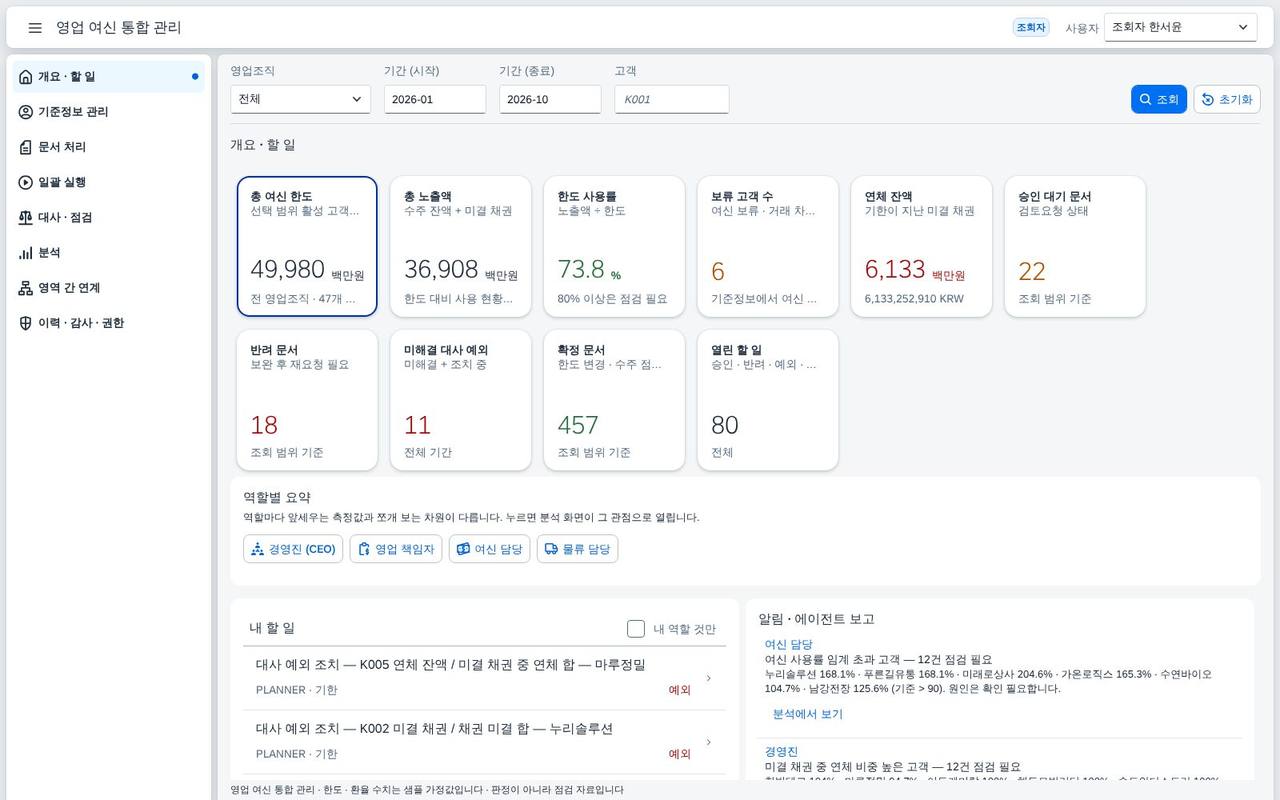Open the 개요 · 할 일 menu item
Viewport: 1280px width, 800px height.
[109, 77]
